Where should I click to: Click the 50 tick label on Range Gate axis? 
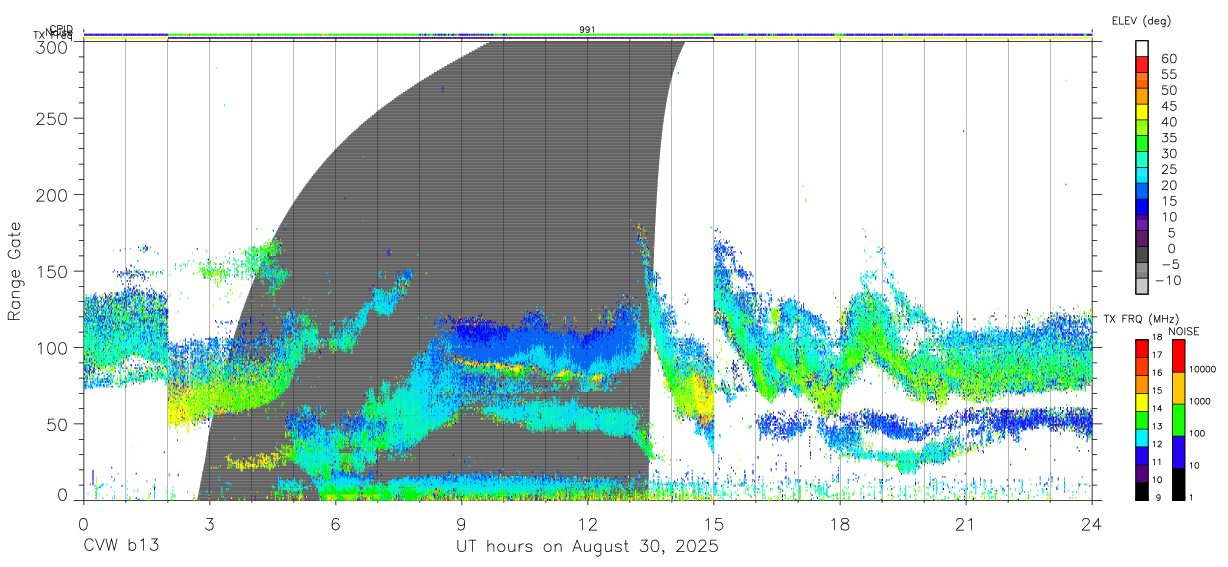[x=58, y=424]
